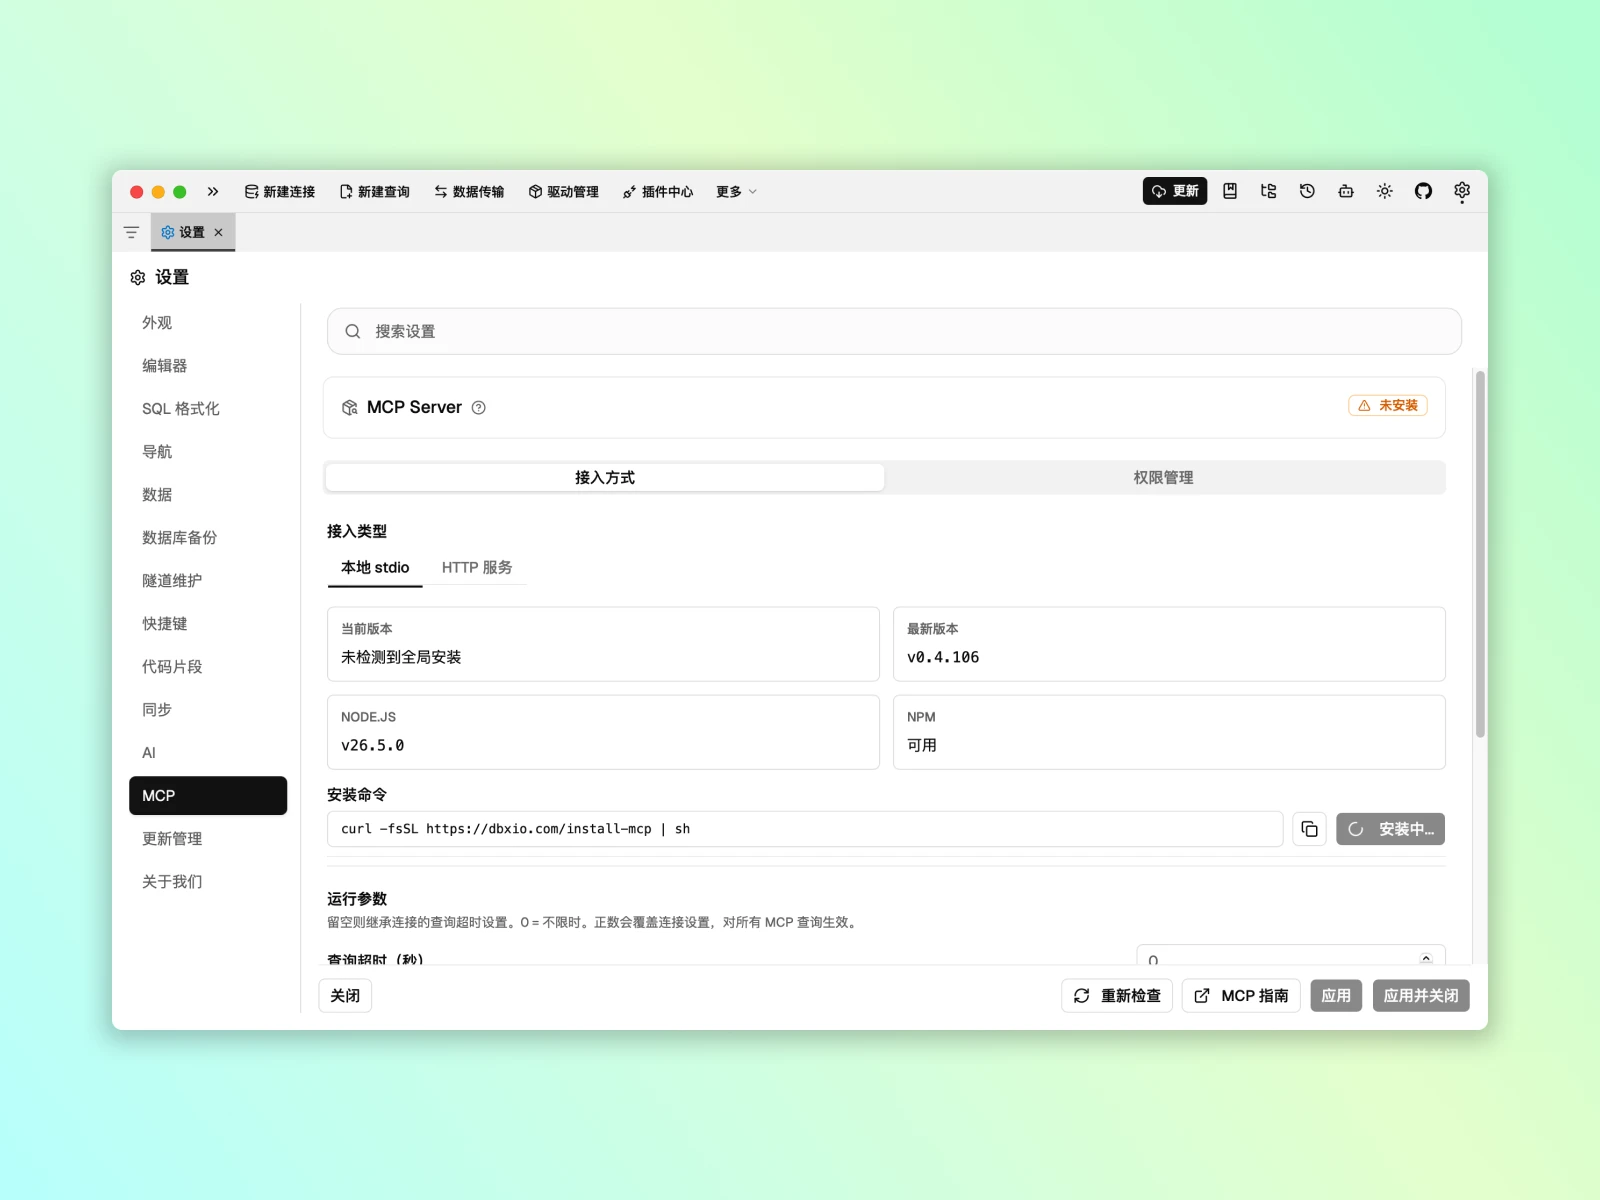
Task: Open the AI settings section
Action: 208,753
